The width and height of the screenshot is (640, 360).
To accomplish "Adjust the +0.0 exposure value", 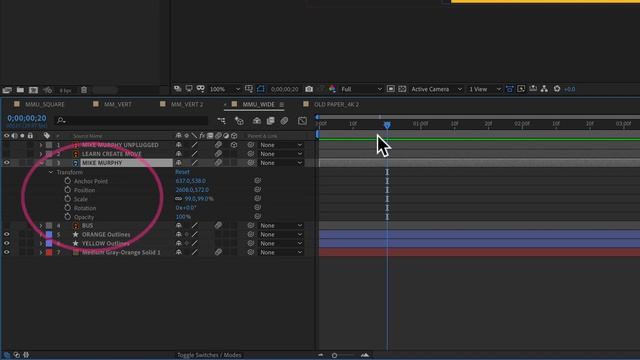I will [x=570, y=89].
